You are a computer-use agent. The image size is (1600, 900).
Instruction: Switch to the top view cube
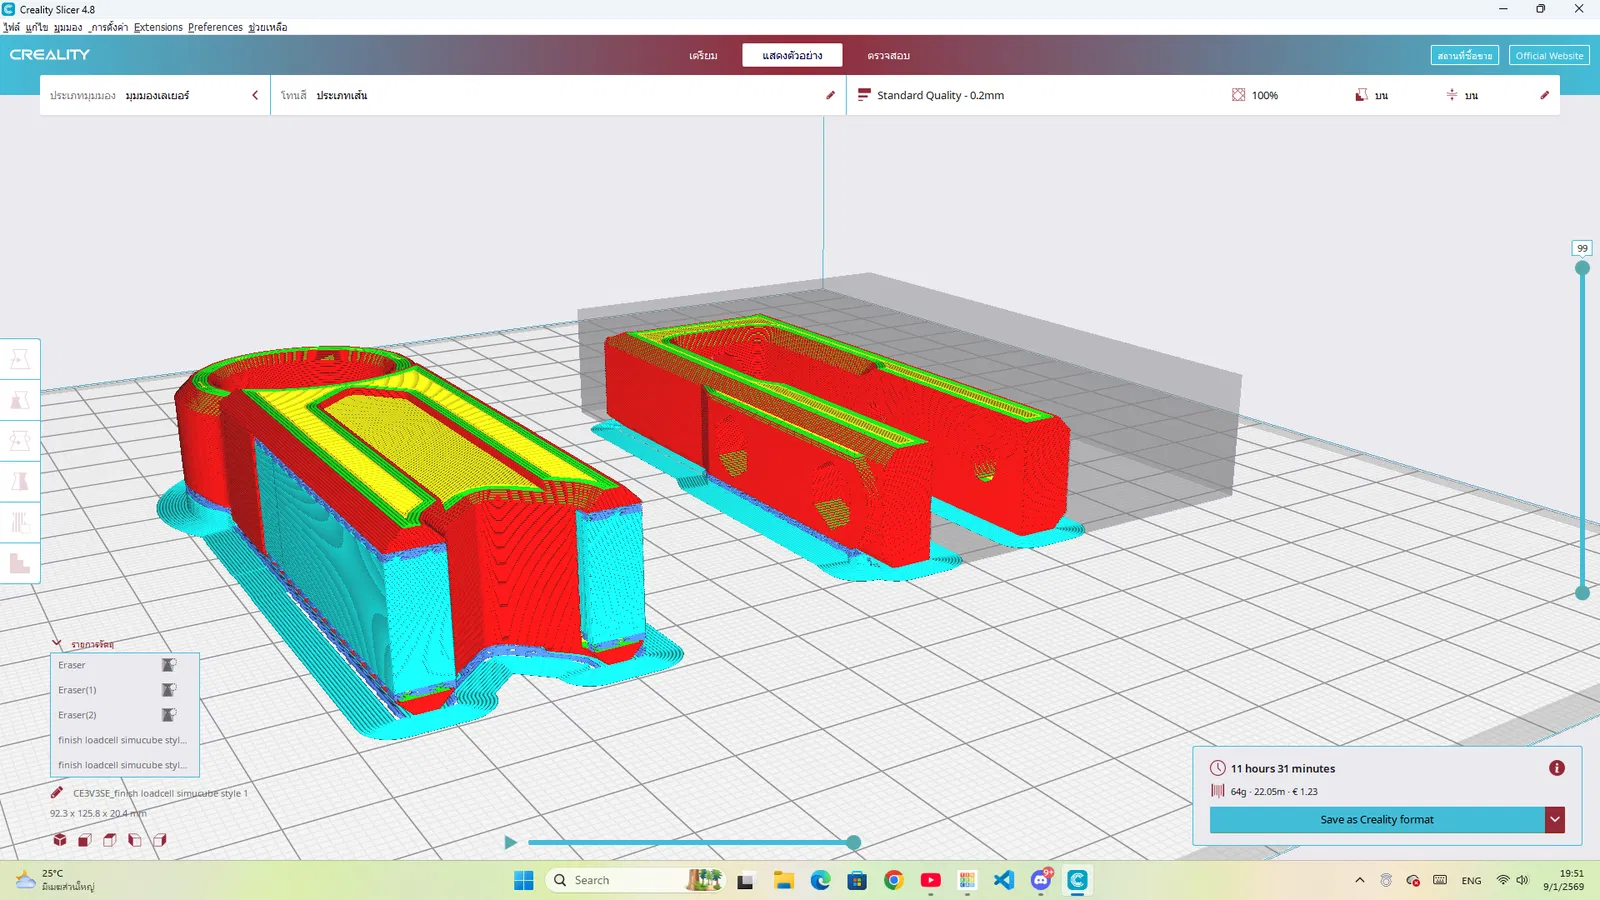pyautogui.click(x=110, y=840)
